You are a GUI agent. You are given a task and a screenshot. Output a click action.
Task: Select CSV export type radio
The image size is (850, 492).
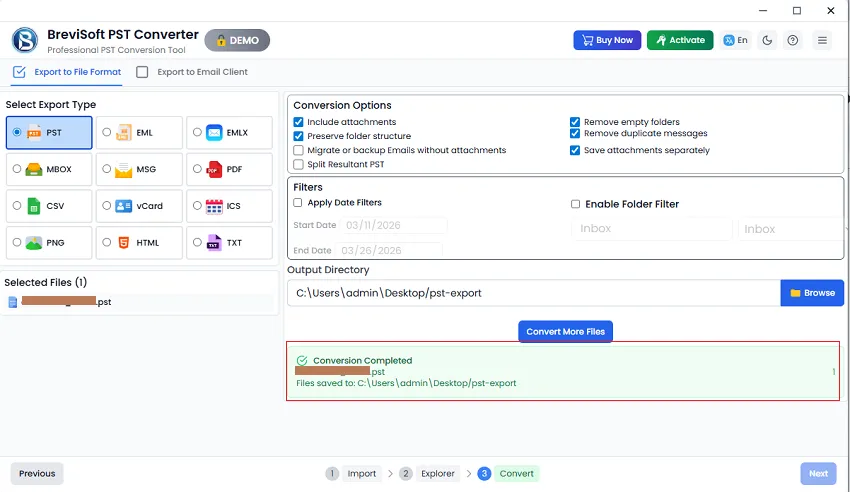pyautogui.click(x=17, y=206)
